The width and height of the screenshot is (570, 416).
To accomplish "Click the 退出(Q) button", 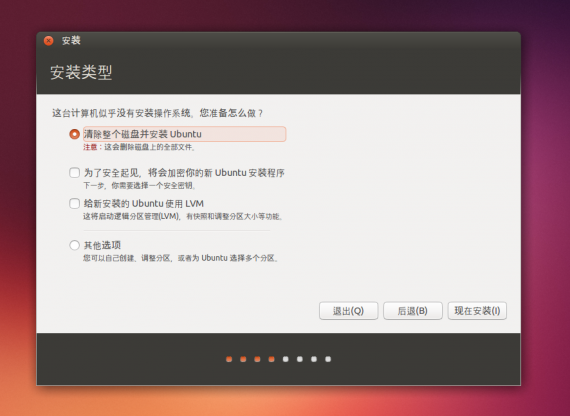I will click(349, 311).
